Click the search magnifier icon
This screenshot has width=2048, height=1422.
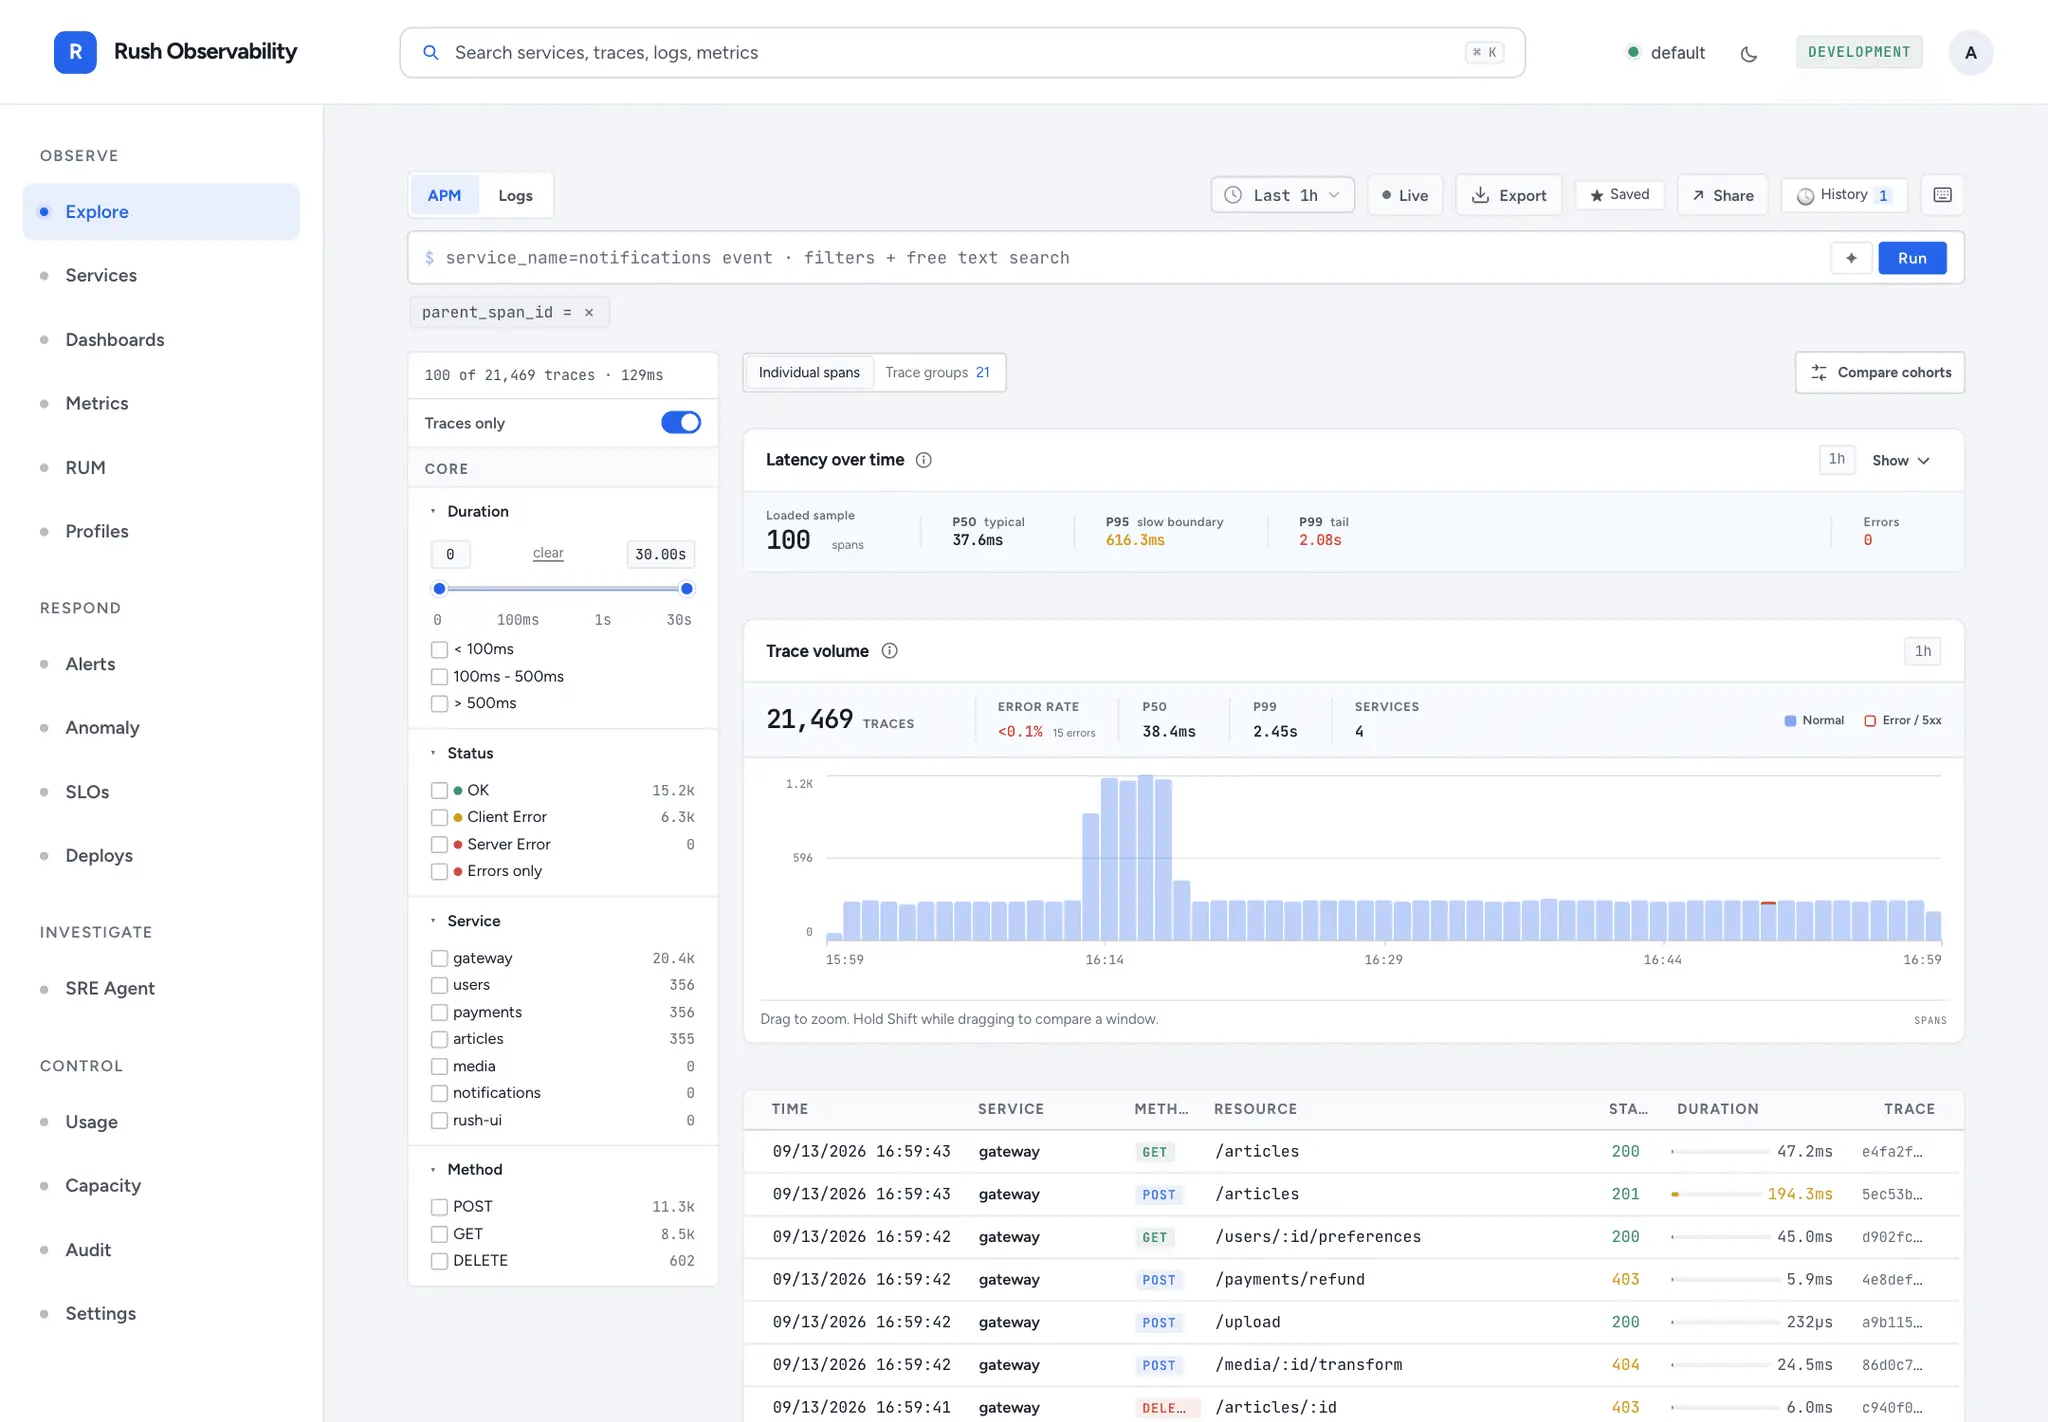point(431,52)
